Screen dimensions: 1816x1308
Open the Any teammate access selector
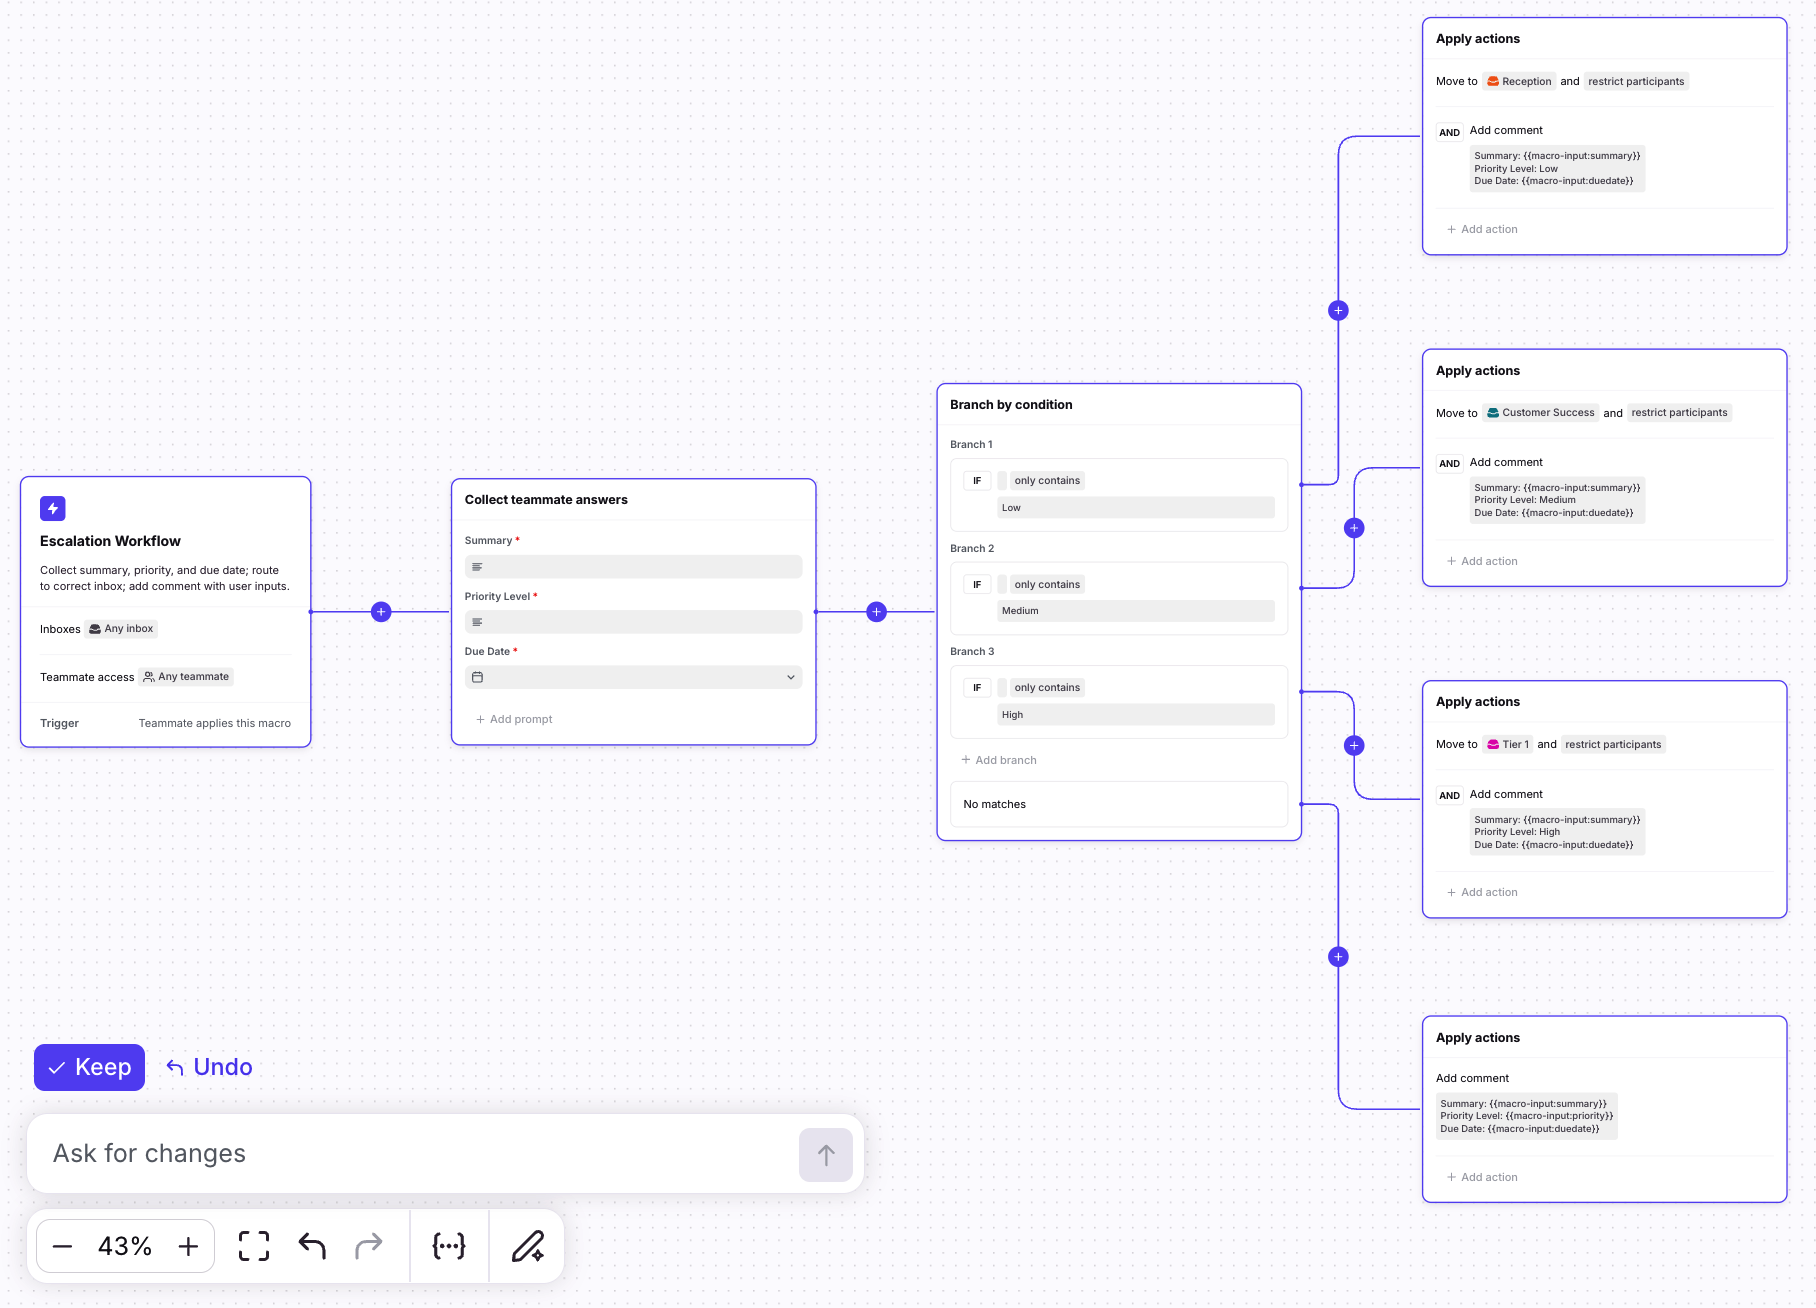[186, 677]
